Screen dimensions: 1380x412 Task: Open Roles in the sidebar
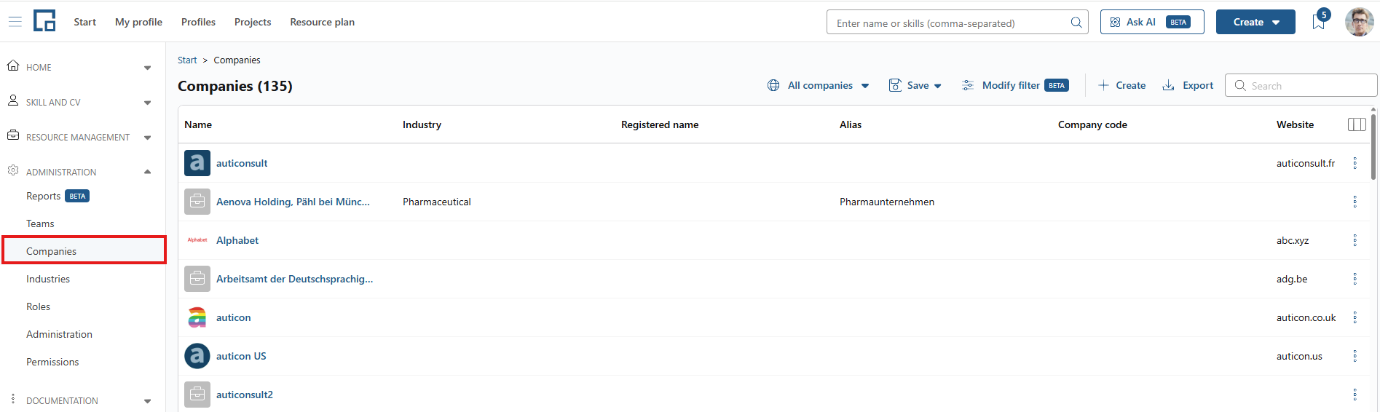pyautogui.click(x=38, y=307)
